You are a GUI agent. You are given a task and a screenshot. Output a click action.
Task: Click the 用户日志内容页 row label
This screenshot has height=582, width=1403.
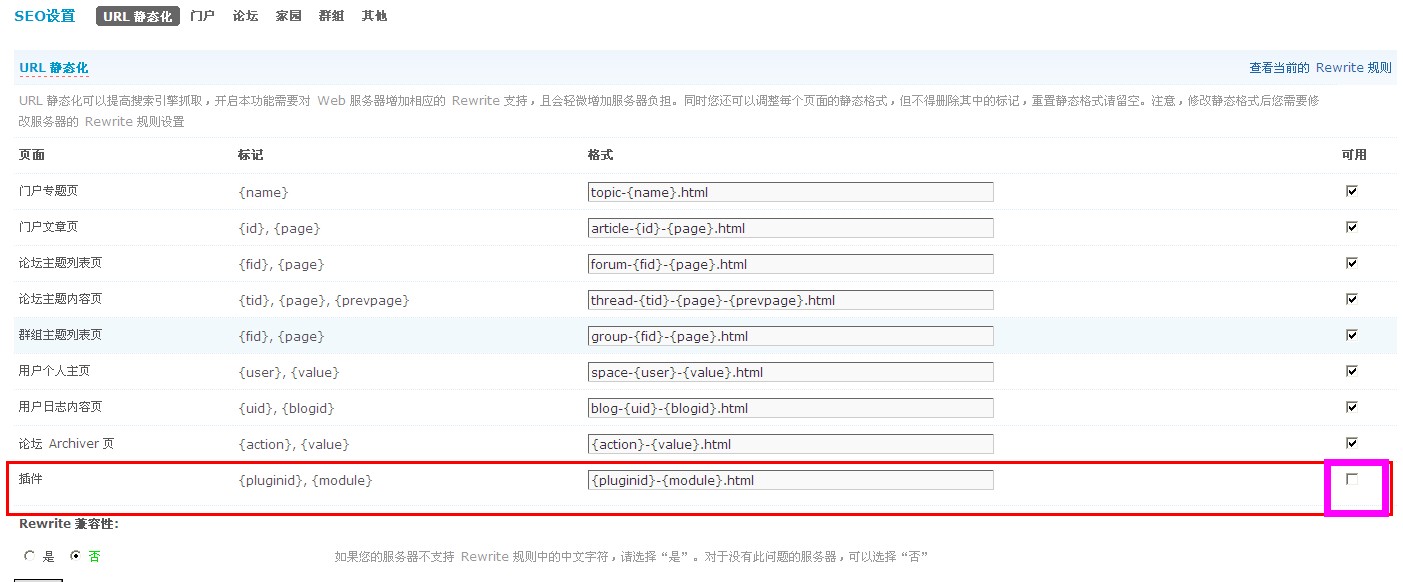(60, 407)
